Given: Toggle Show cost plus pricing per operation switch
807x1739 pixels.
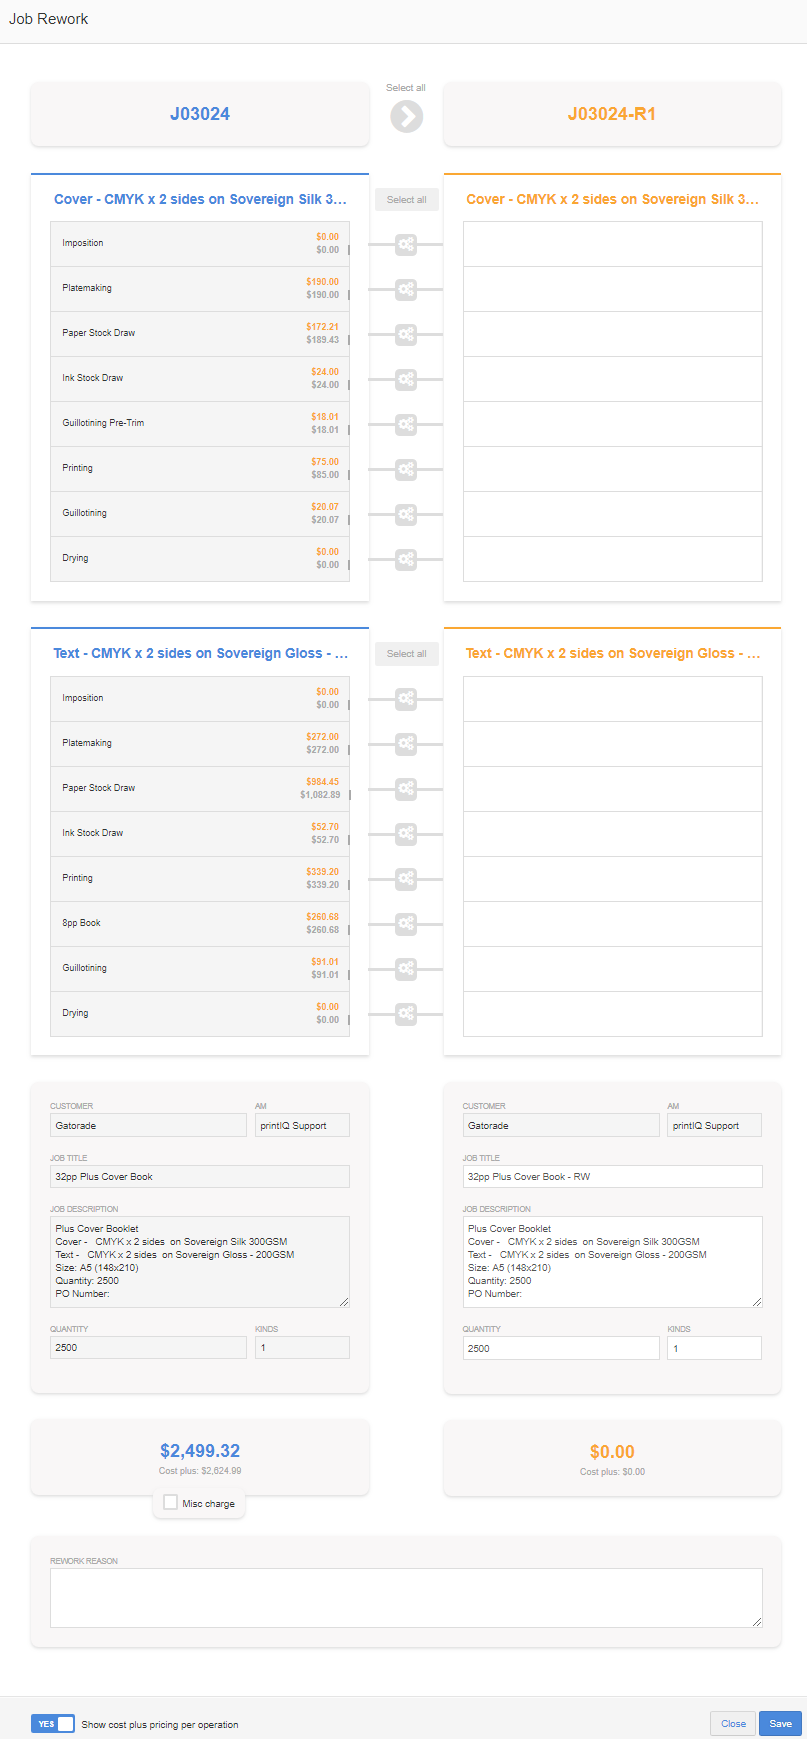Looking at the screenshot, I should [x=53, y=1723].
